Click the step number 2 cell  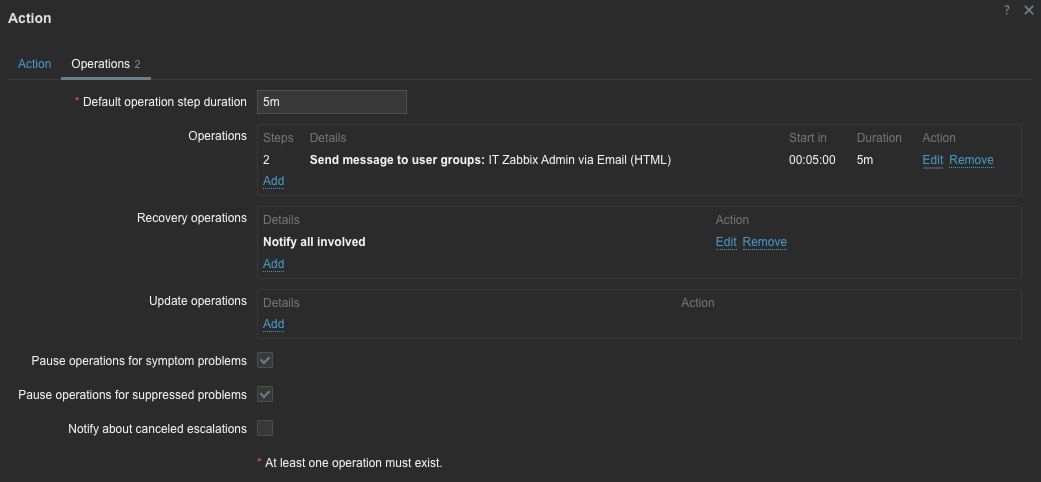pos(266,160)
